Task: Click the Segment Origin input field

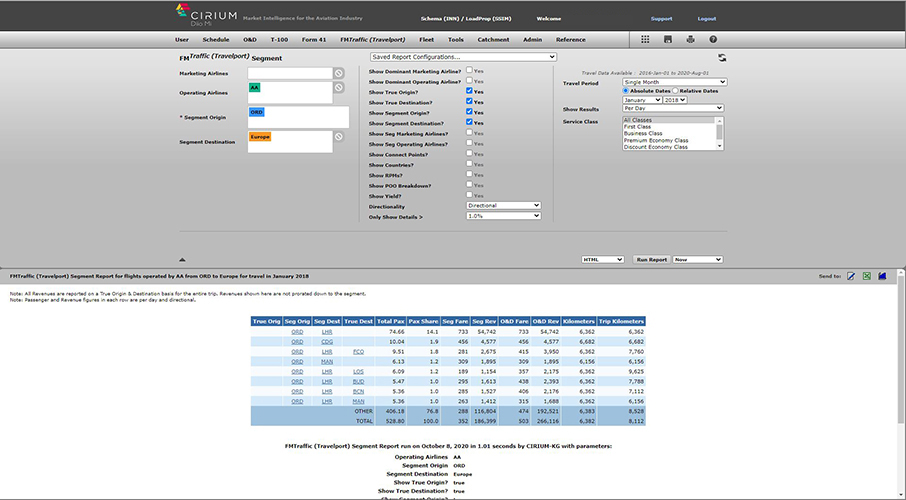Action: [x=298, y=117]
